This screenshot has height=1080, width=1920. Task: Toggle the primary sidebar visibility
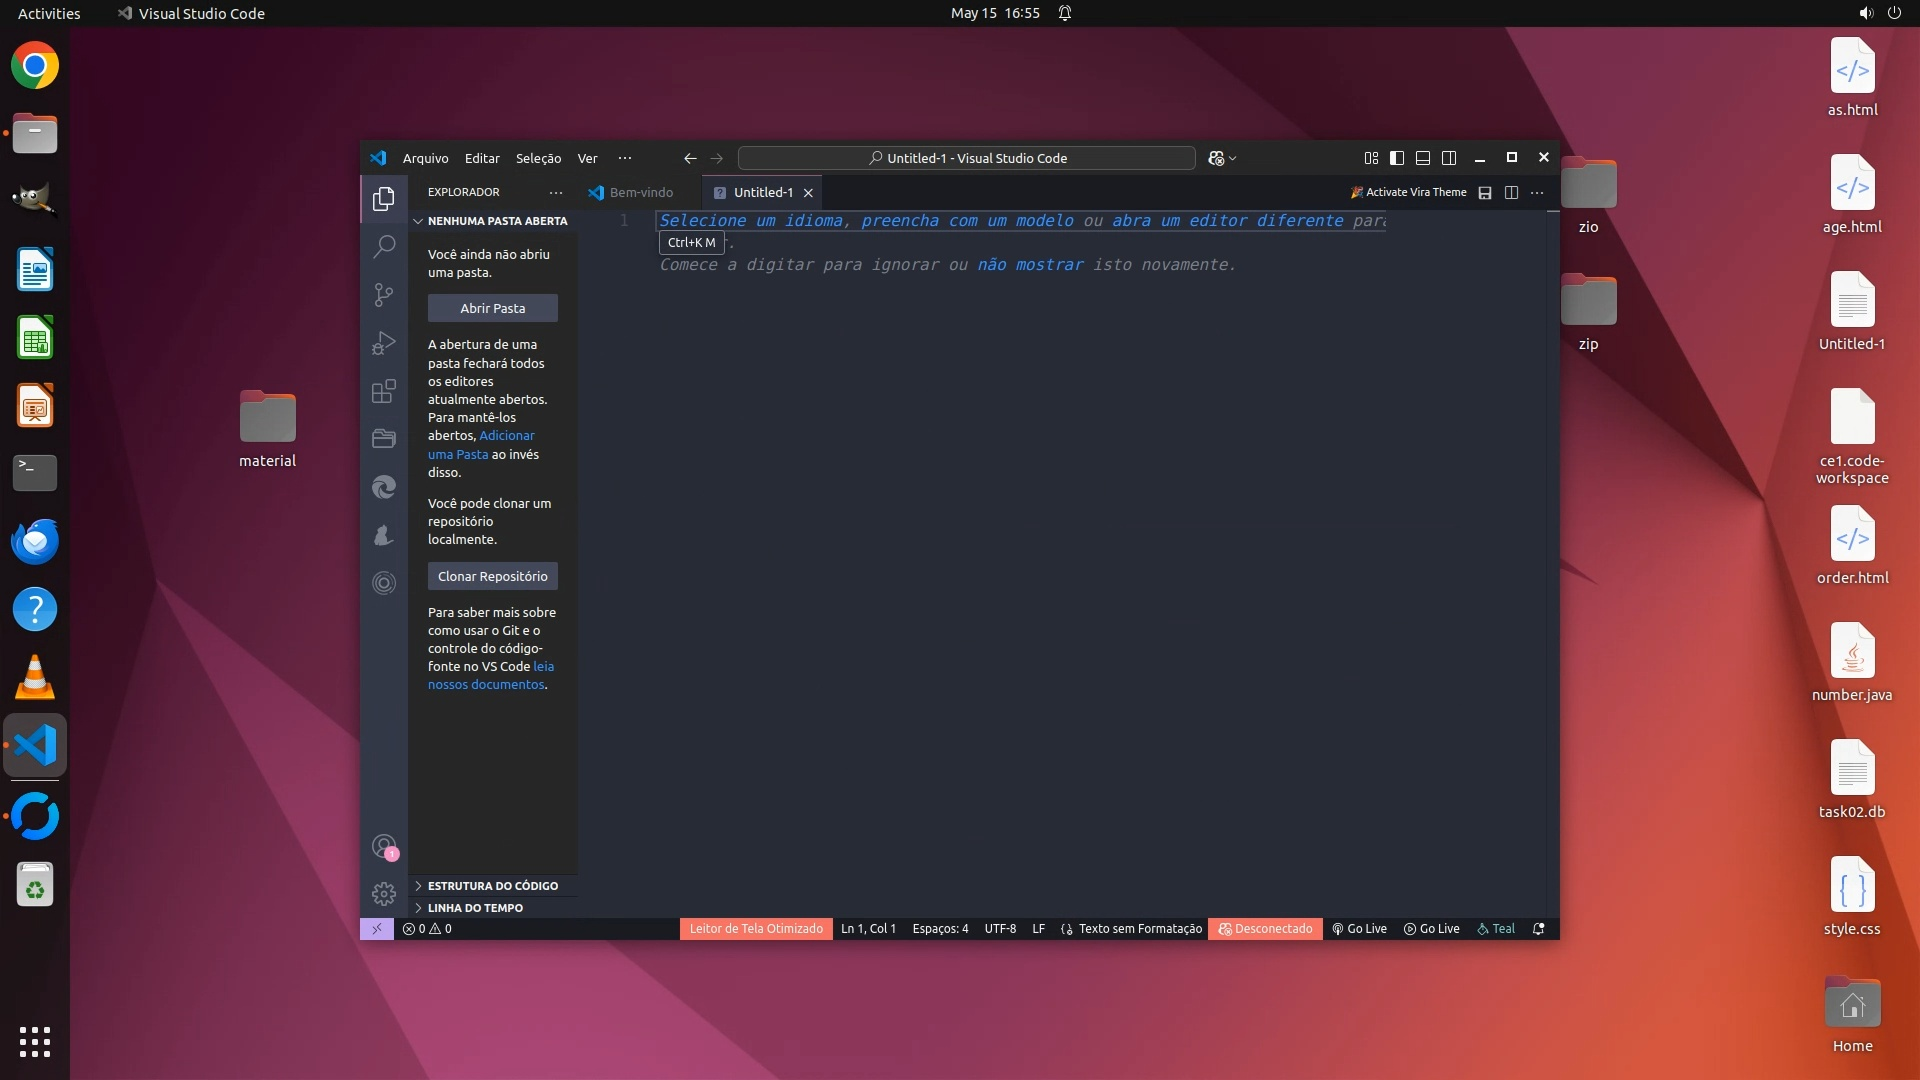(x=1397, y=158)
